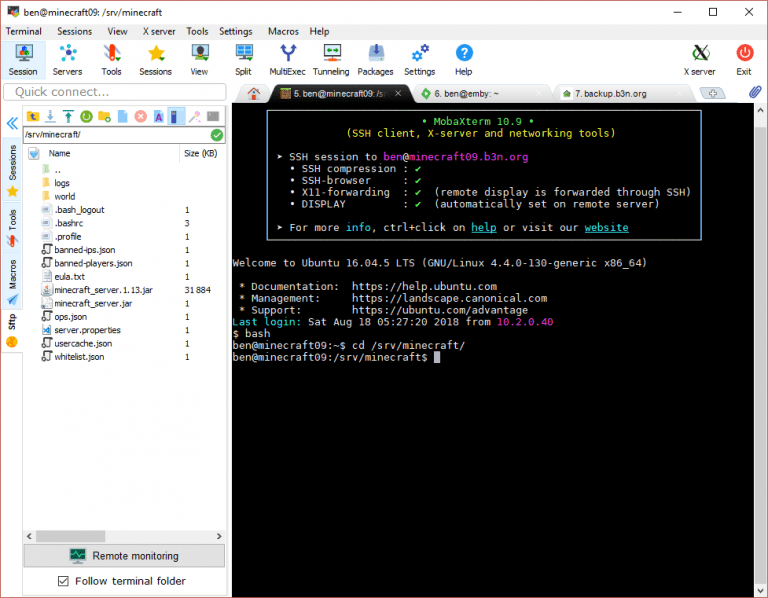The width and height of the screenshot is (768, 598).
Task: Switch to the backup.b3n.org tab
Action: [610, 93]
